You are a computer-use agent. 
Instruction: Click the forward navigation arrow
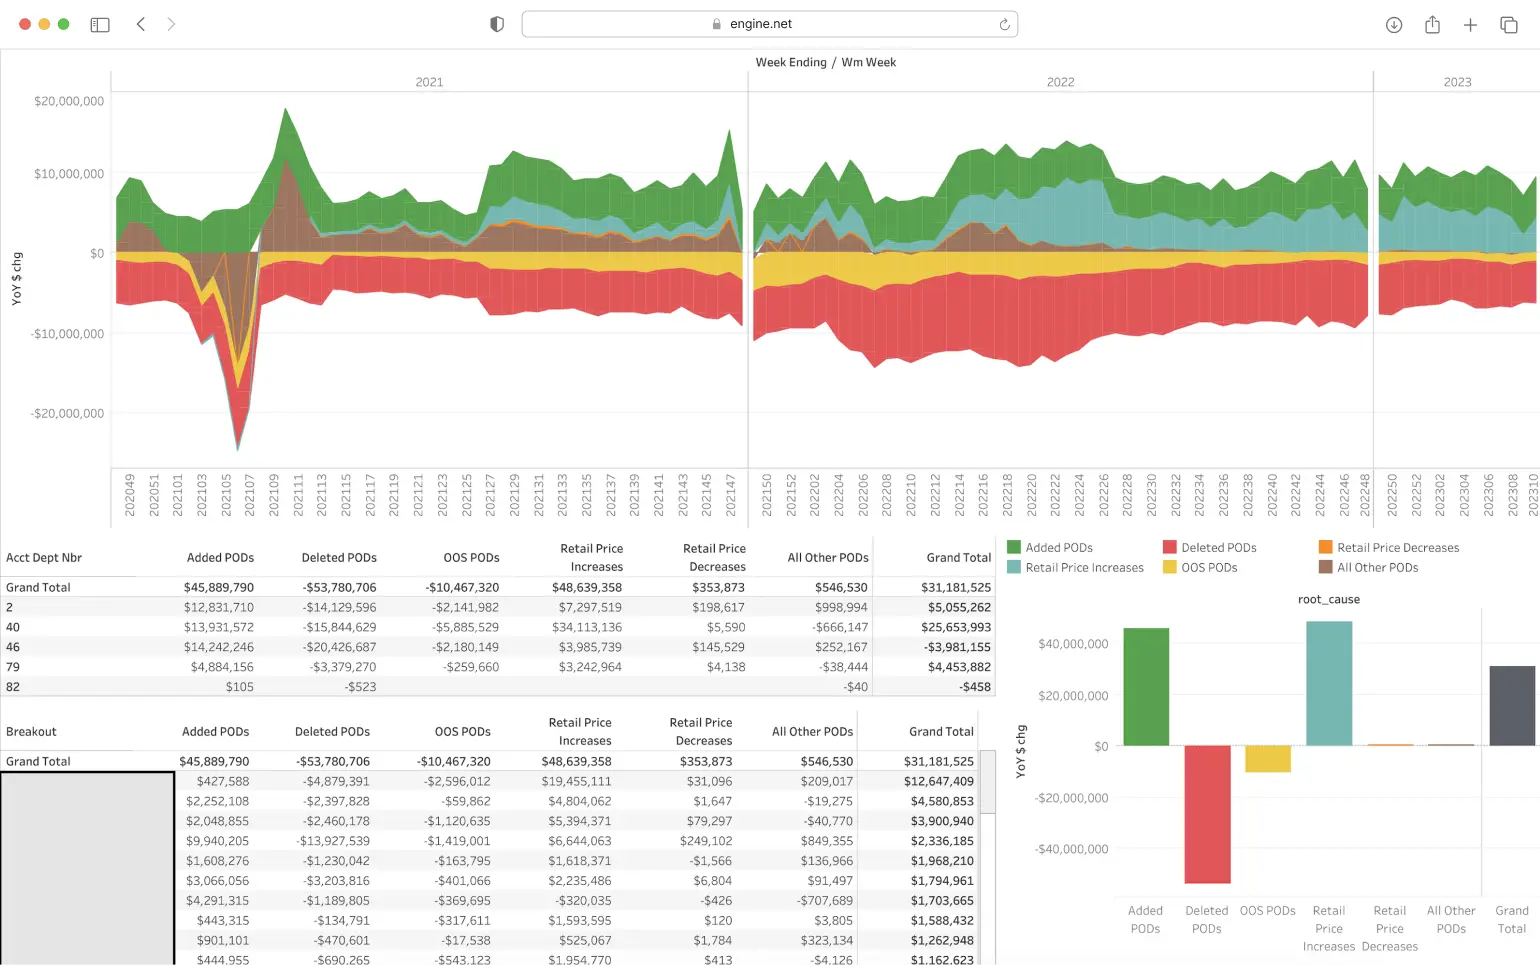pyautogui.click(x=171, y=24)
